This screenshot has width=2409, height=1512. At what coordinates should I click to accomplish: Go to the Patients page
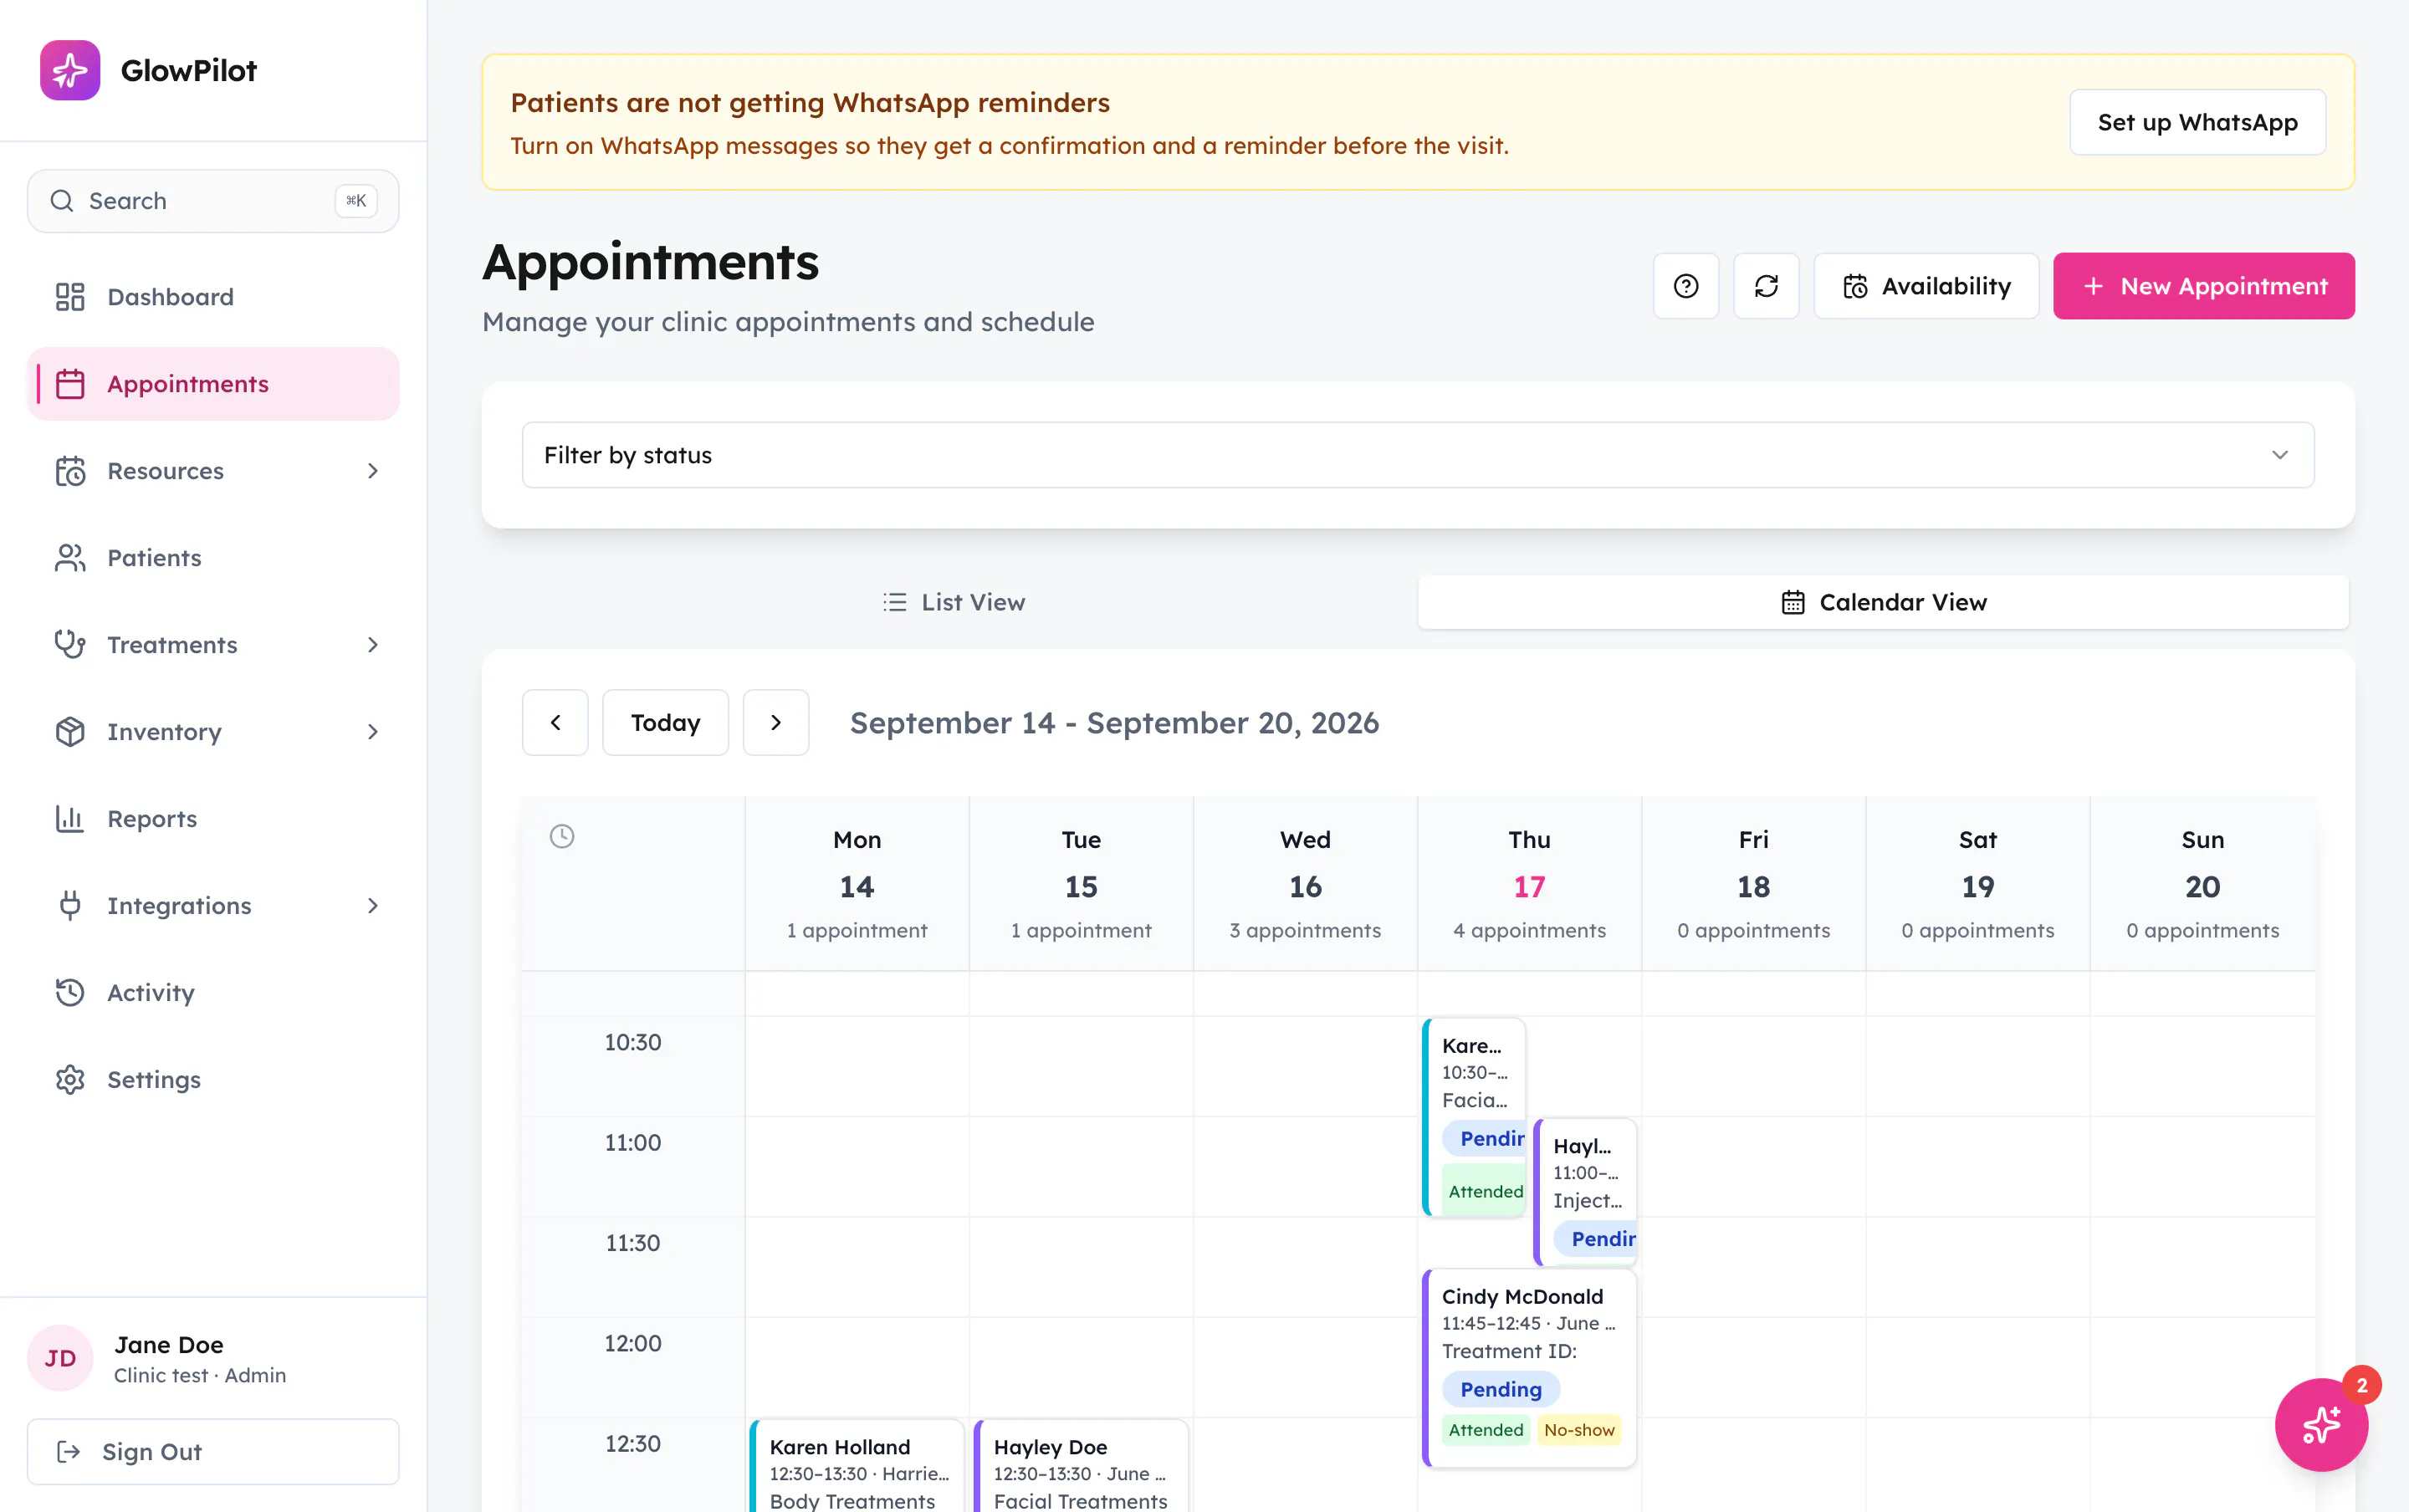213,558
